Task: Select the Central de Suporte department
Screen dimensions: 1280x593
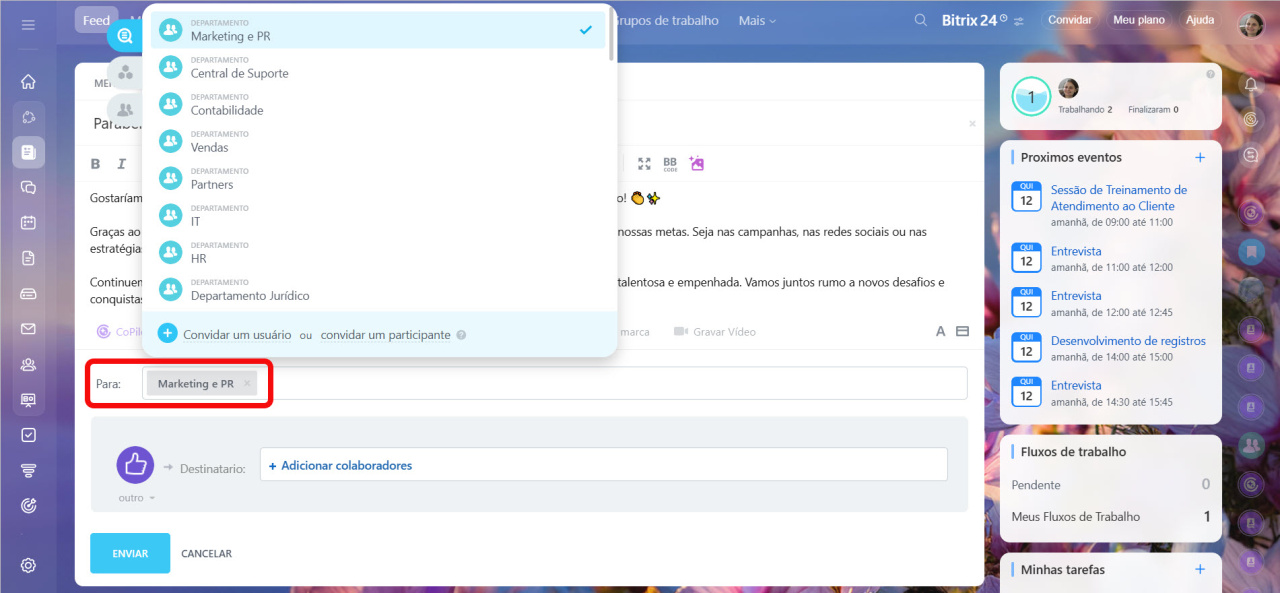Action: pyautogui.click(x=378, y=67)
